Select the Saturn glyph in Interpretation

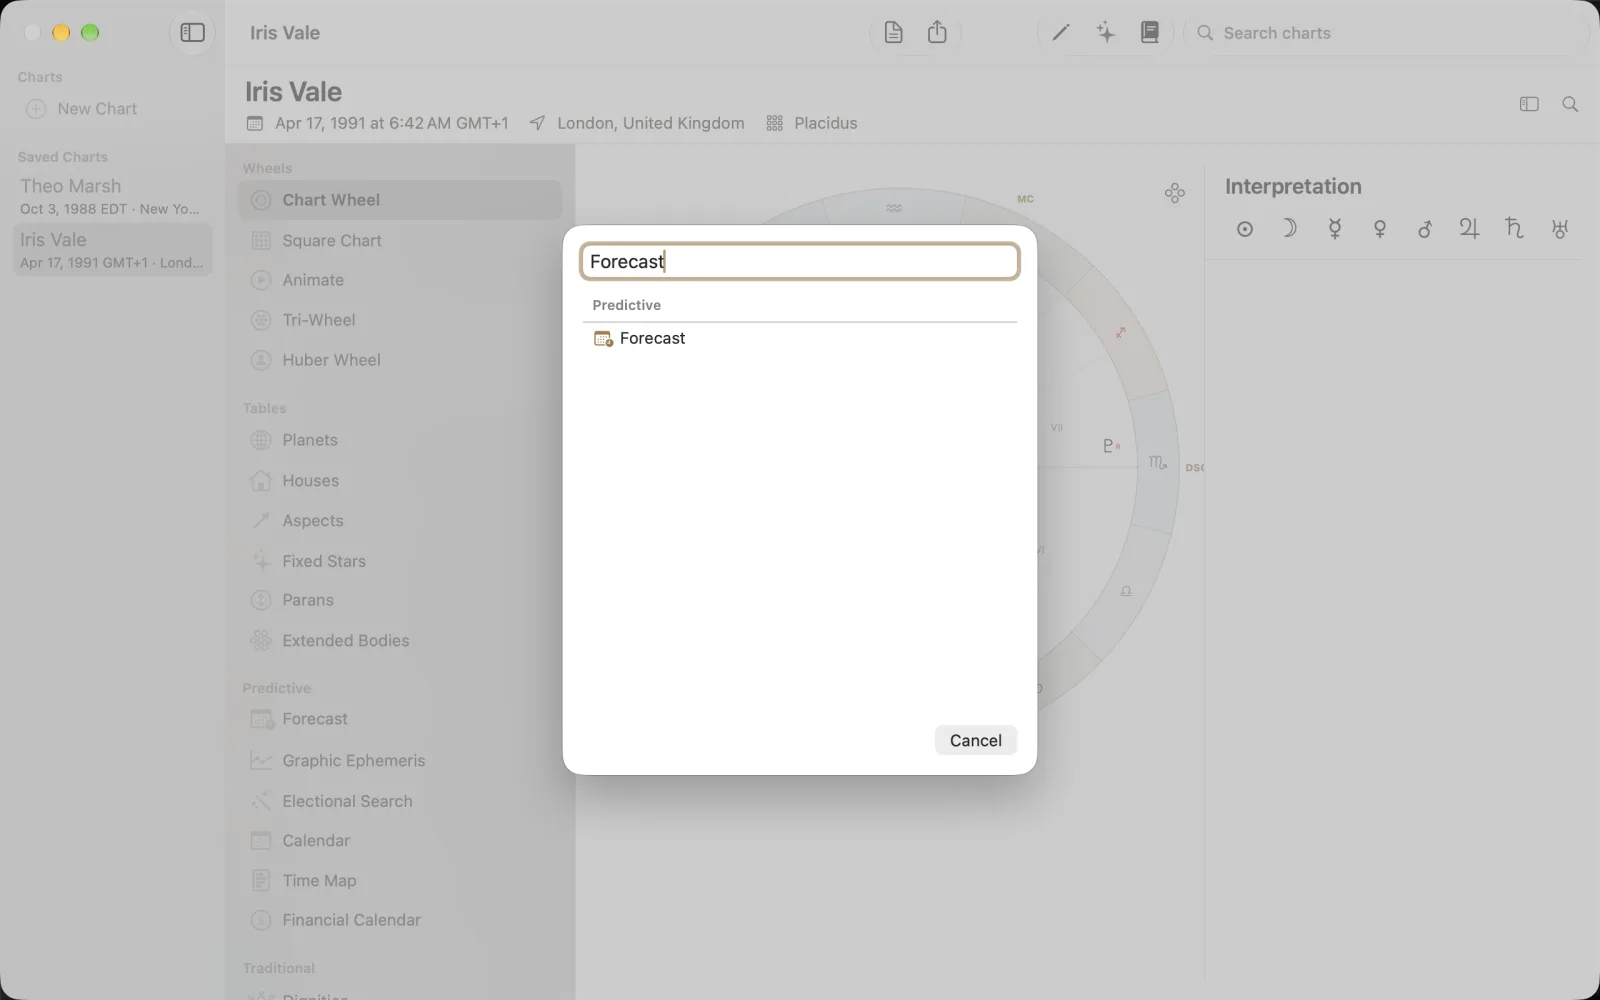[x=1514, y=229]
